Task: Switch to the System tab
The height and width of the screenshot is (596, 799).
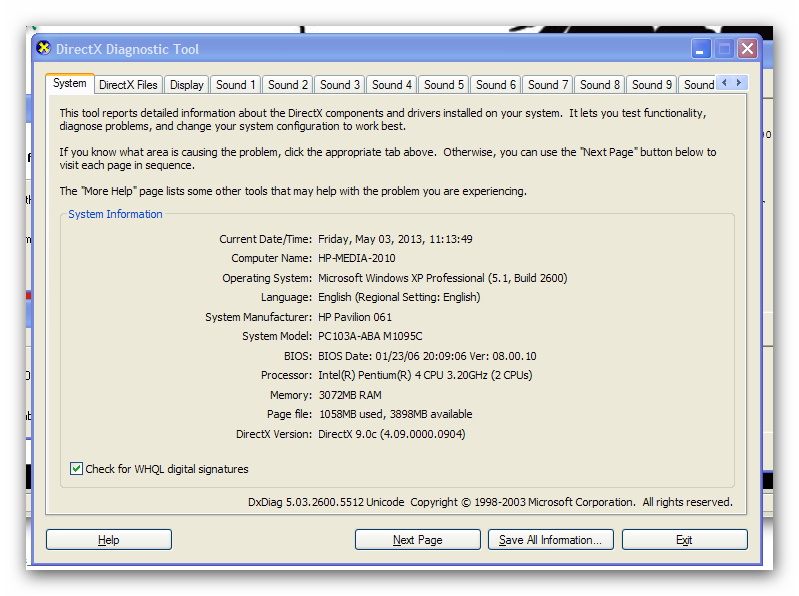Action: pyautogui.click(x=70, y=84)
